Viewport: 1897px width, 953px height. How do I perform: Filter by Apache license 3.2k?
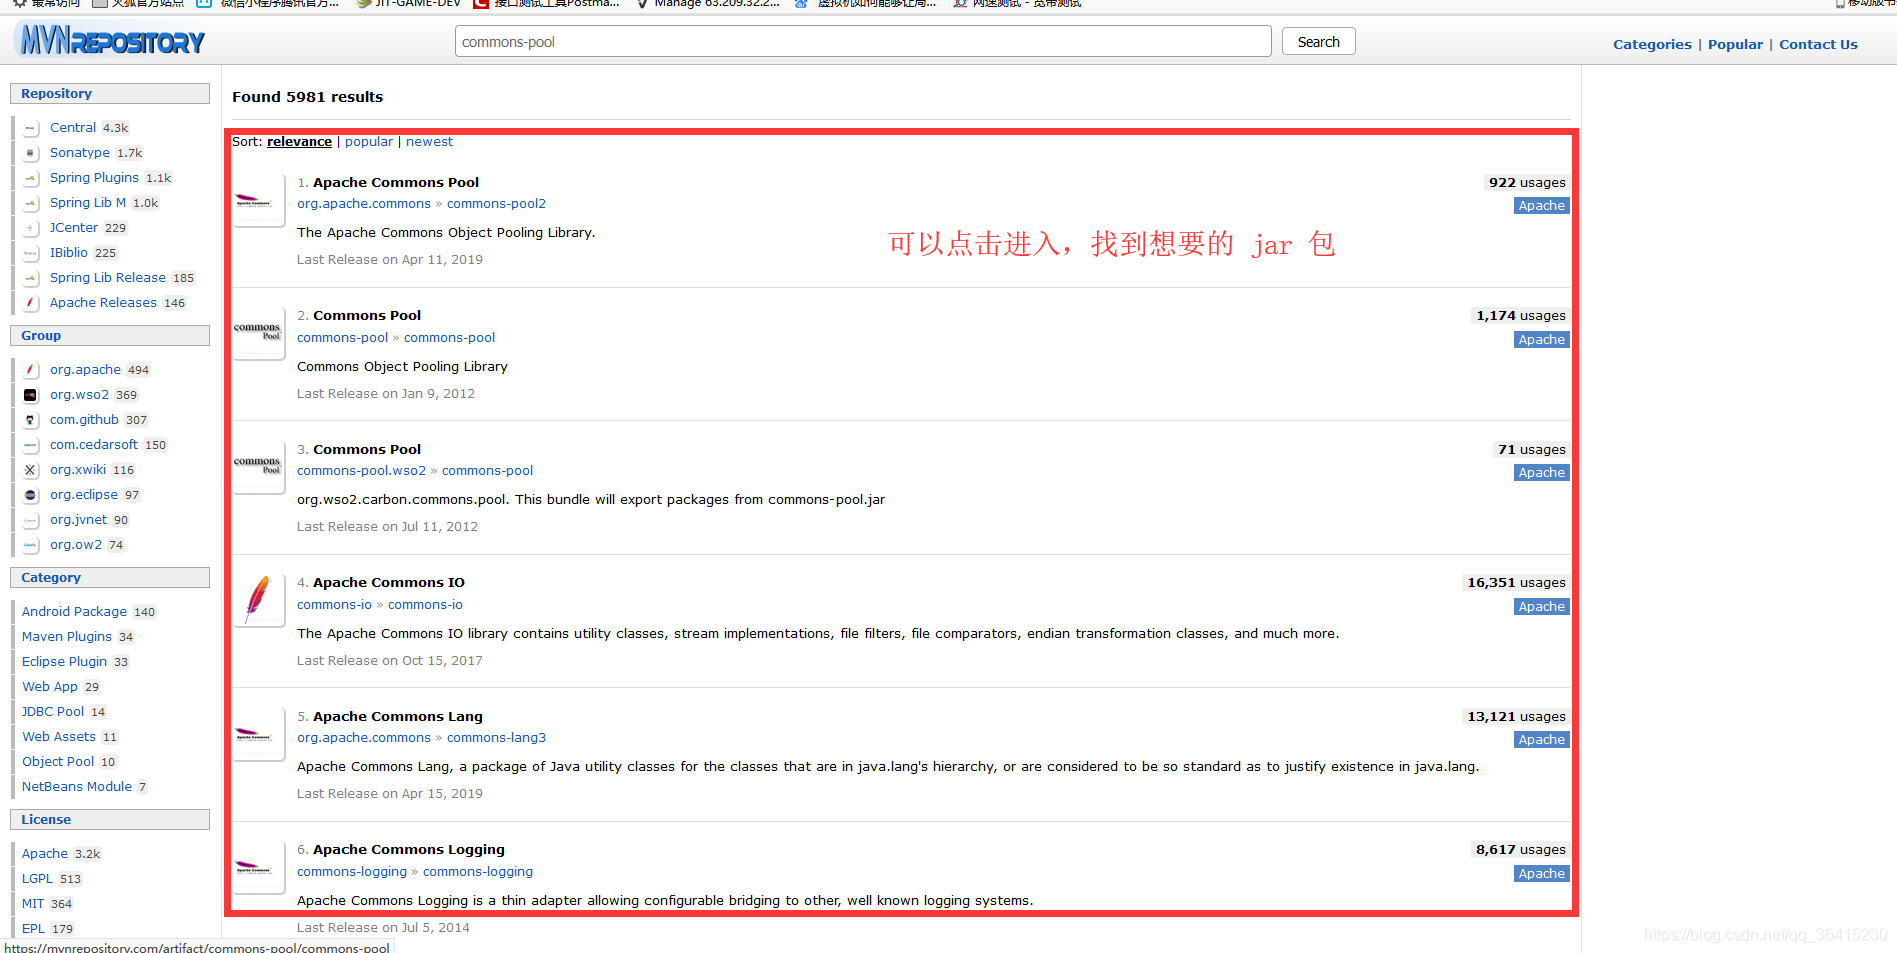point(45,854)
